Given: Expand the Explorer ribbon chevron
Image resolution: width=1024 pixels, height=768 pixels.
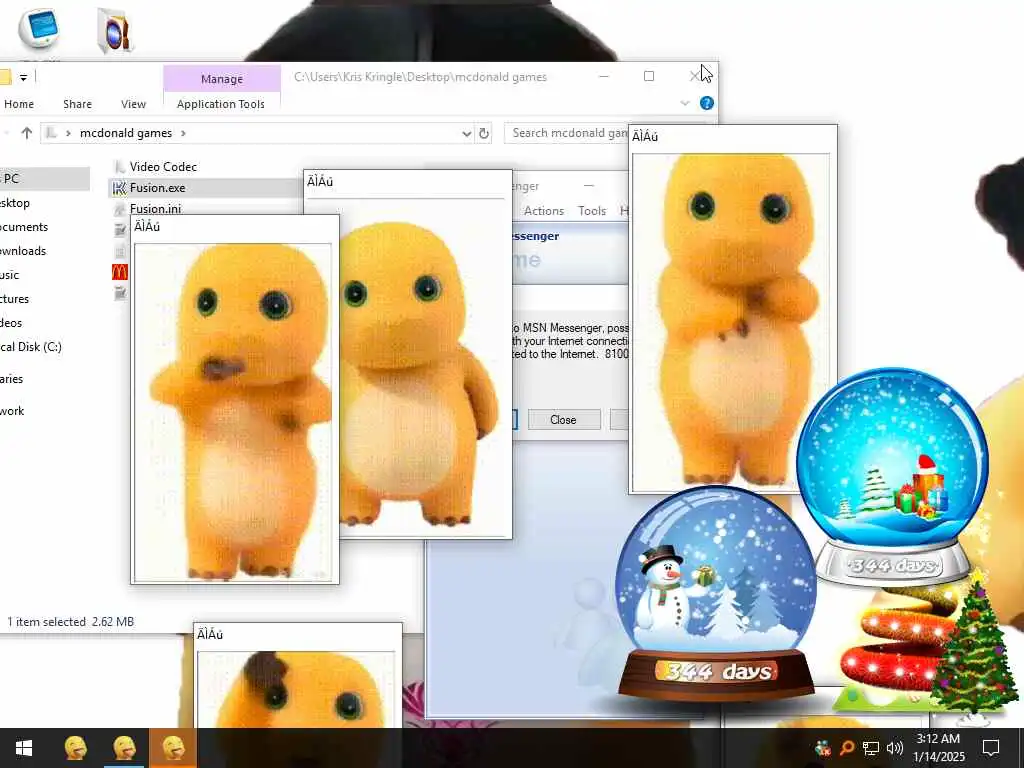Looking at the screenshot, I should click(684, 103).
